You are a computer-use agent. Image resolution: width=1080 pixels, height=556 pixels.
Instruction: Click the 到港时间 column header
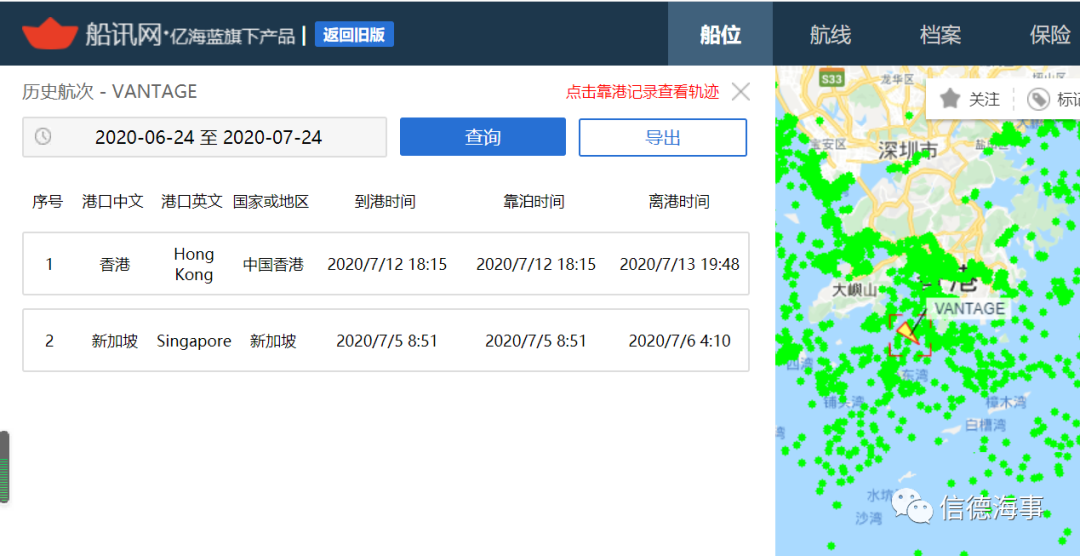(385, 202)
